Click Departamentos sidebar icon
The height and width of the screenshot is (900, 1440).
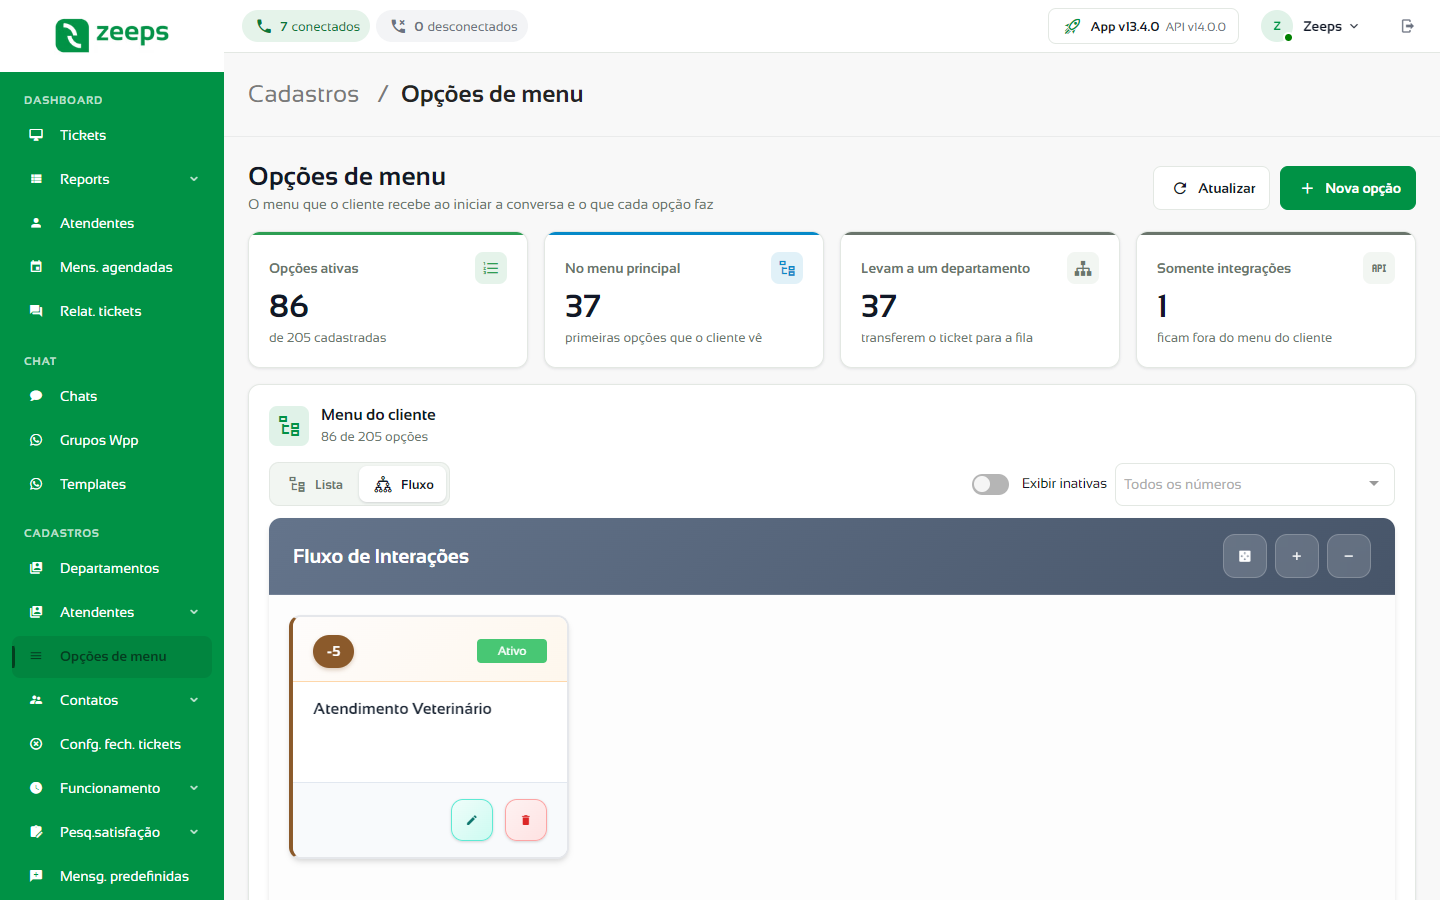[x=36, y=568]
